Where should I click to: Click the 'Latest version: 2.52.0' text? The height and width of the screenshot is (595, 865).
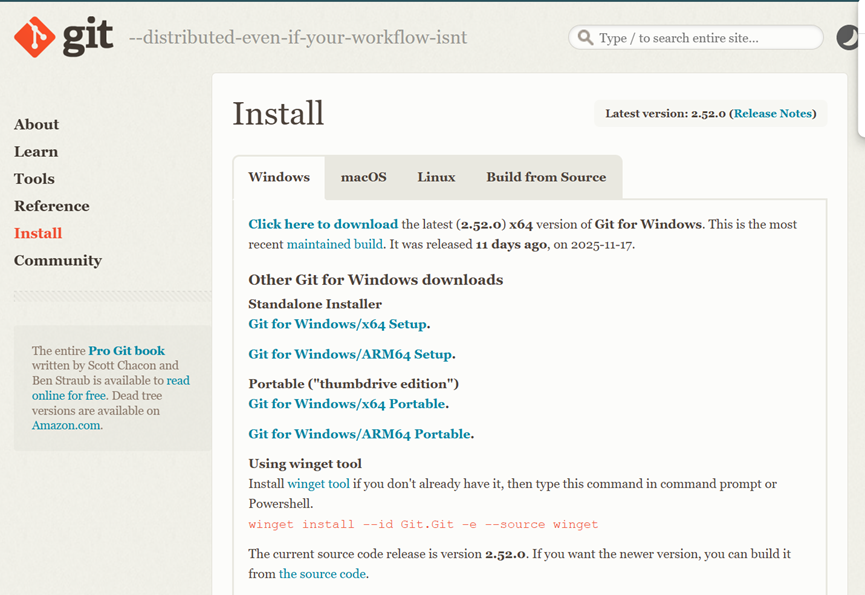pyautogui.click(x=665, y=114)
